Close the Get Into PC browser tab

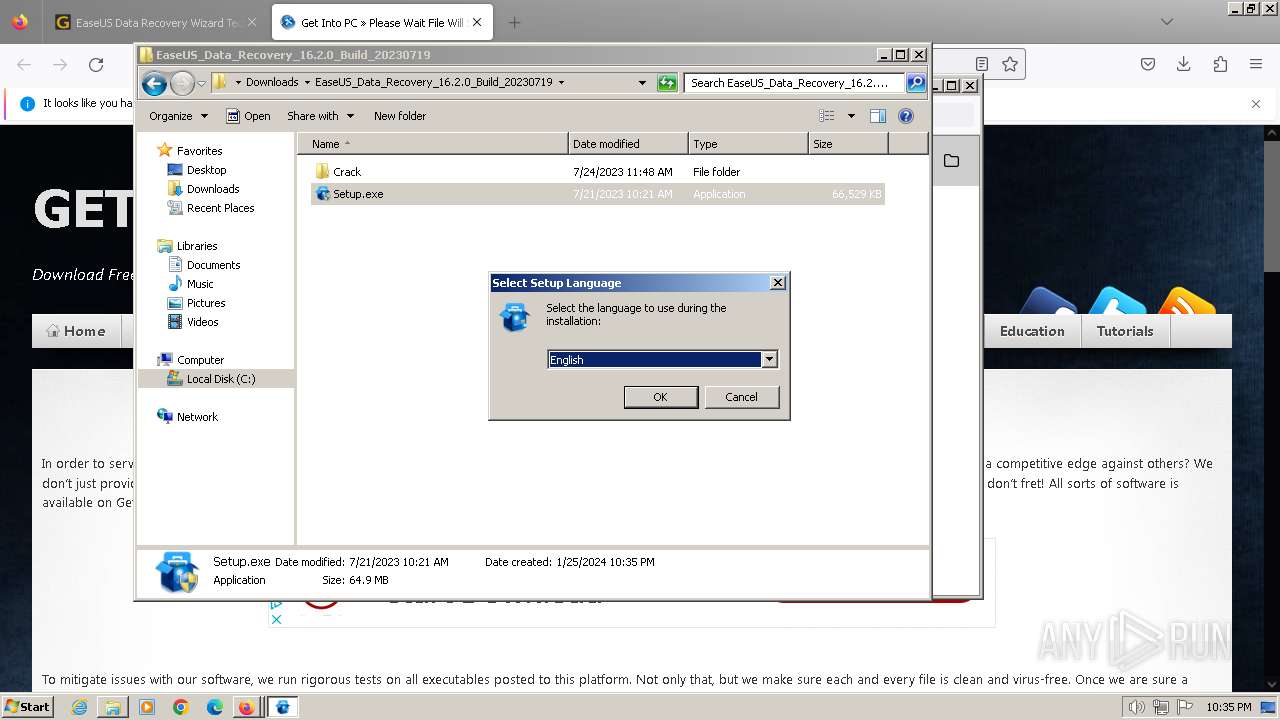[477, 22]
